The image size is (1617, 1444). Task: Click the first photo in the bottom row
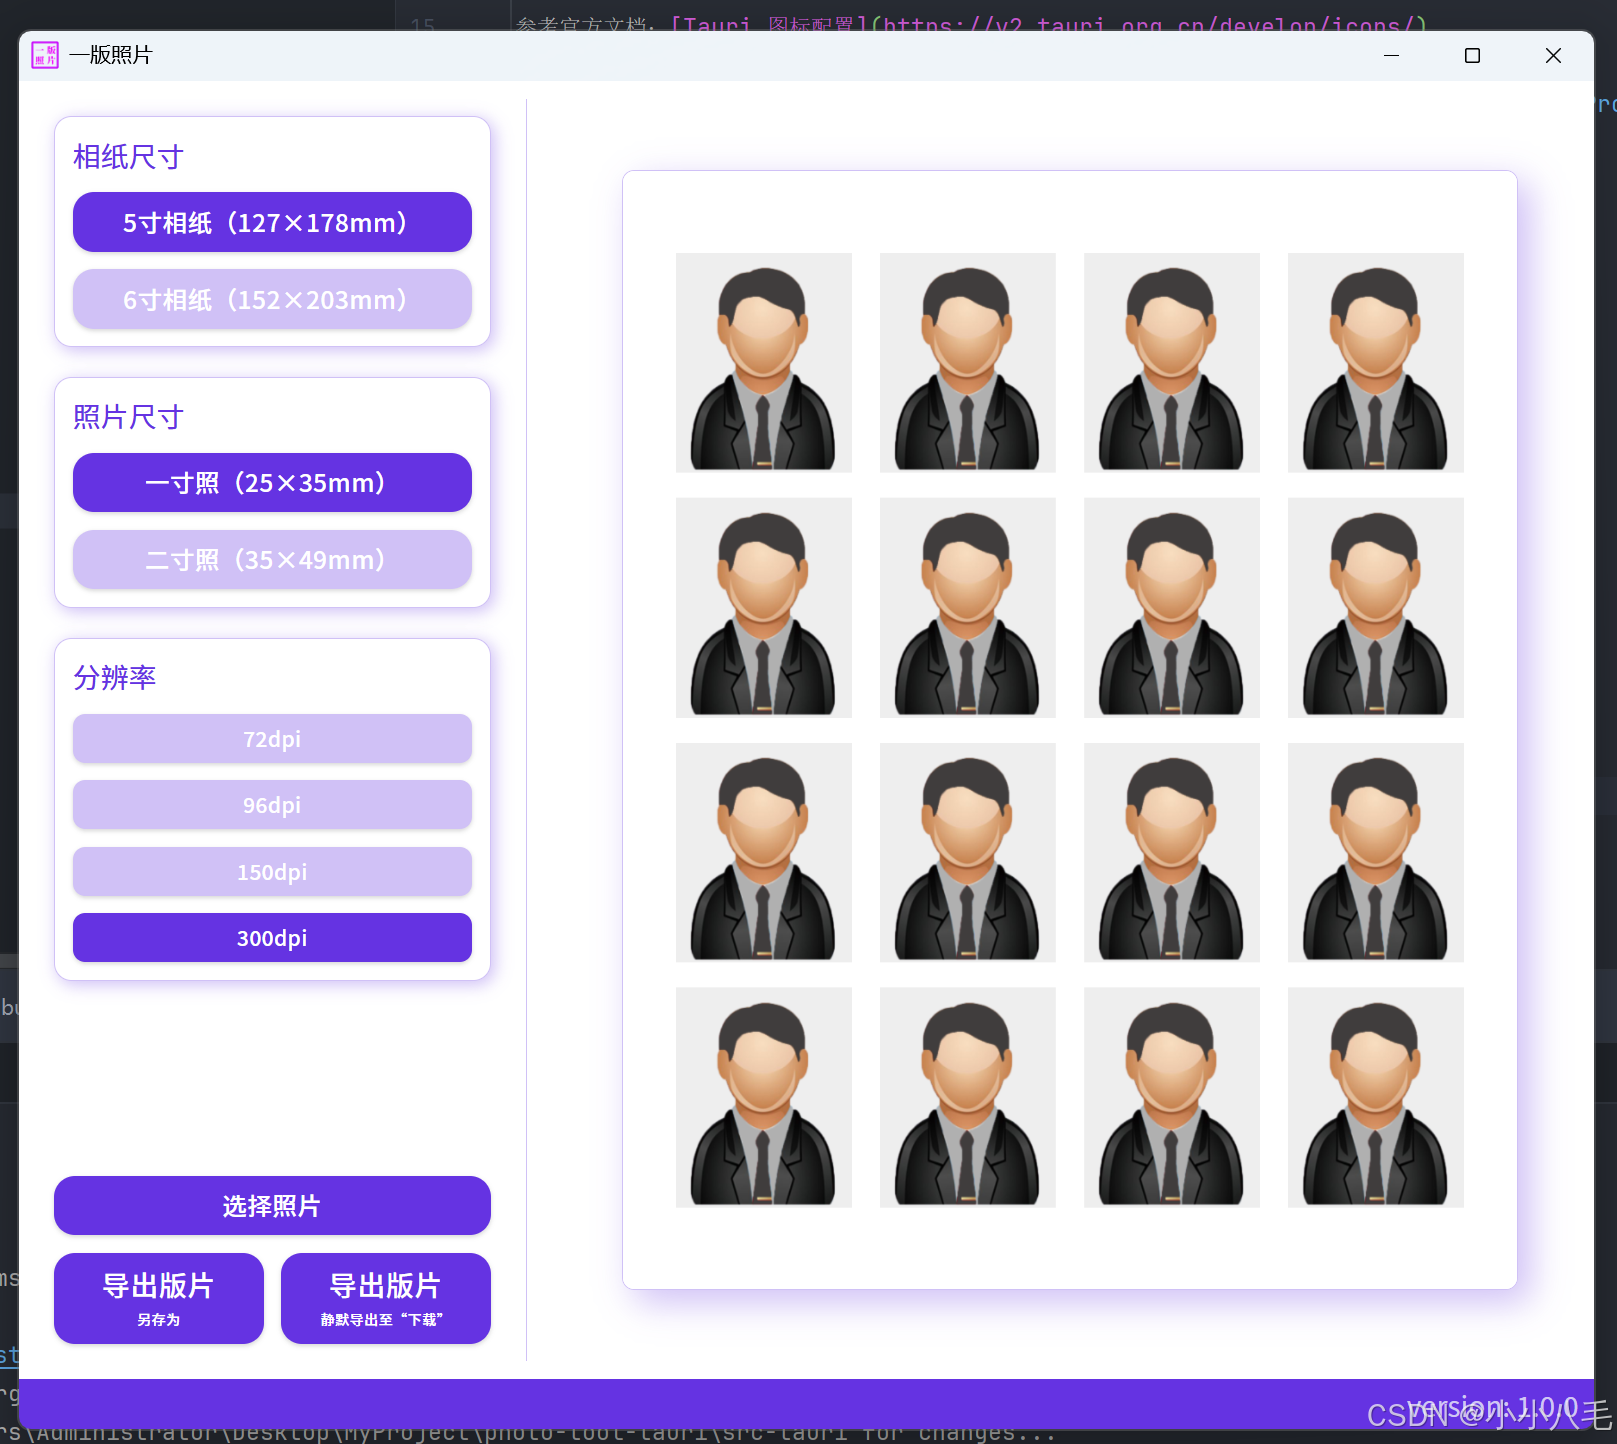764,1097
